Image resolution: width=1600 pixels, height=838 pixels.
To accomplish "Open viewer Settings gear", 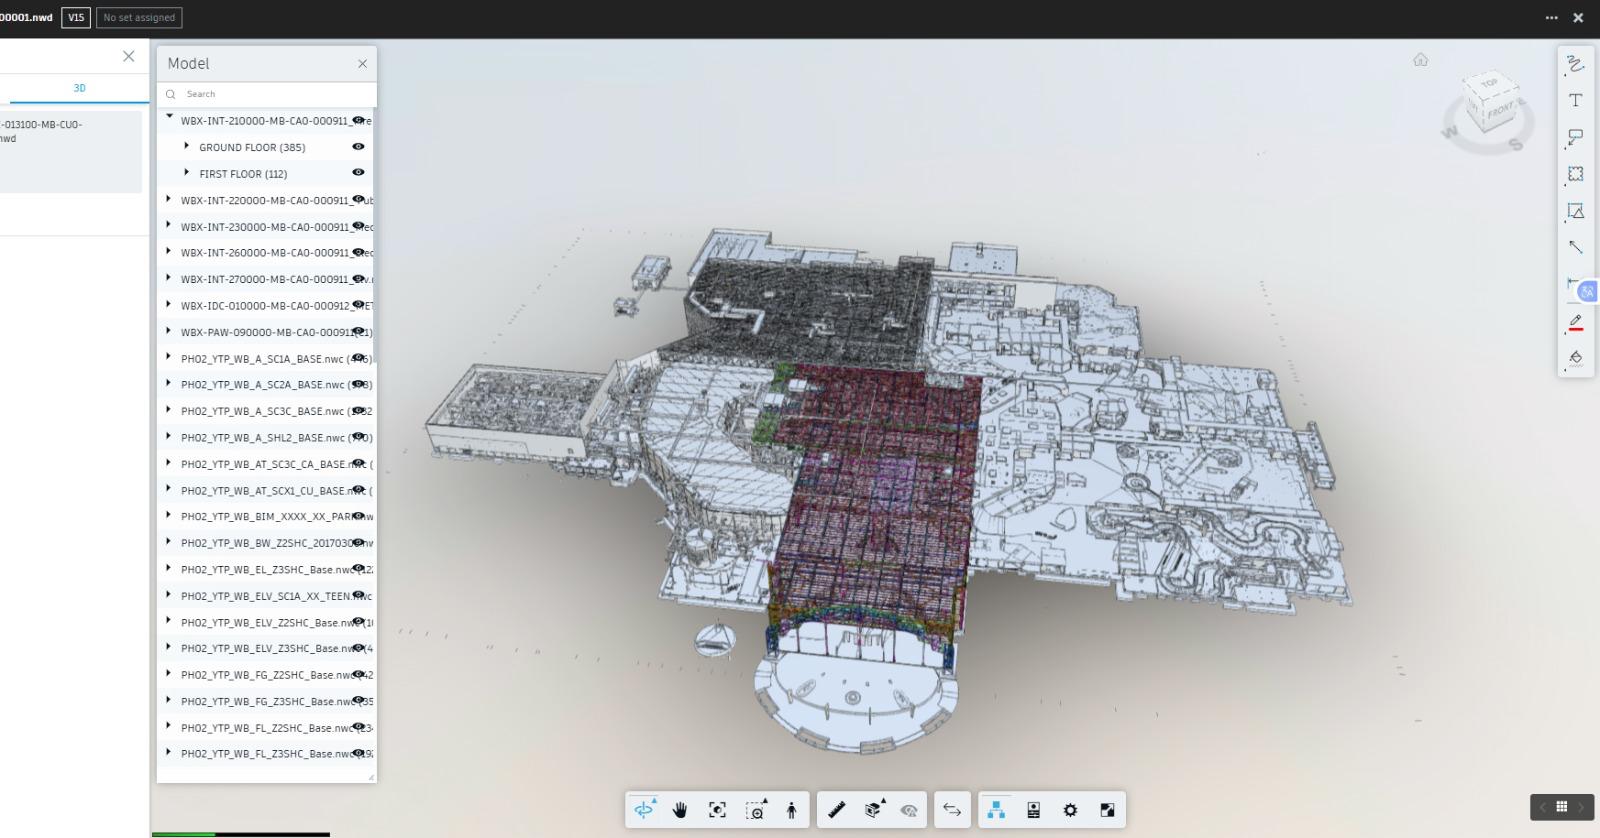I will 1070,810.
